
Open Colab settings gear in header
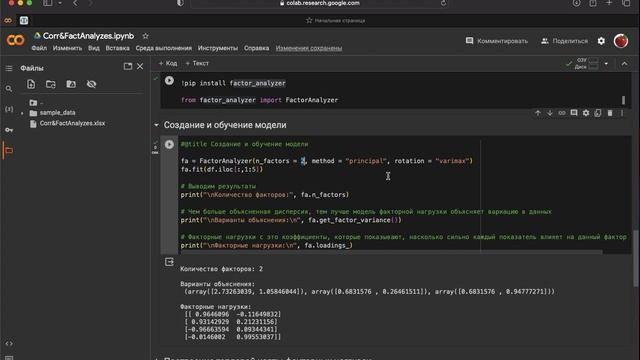[x=601, y=41]
